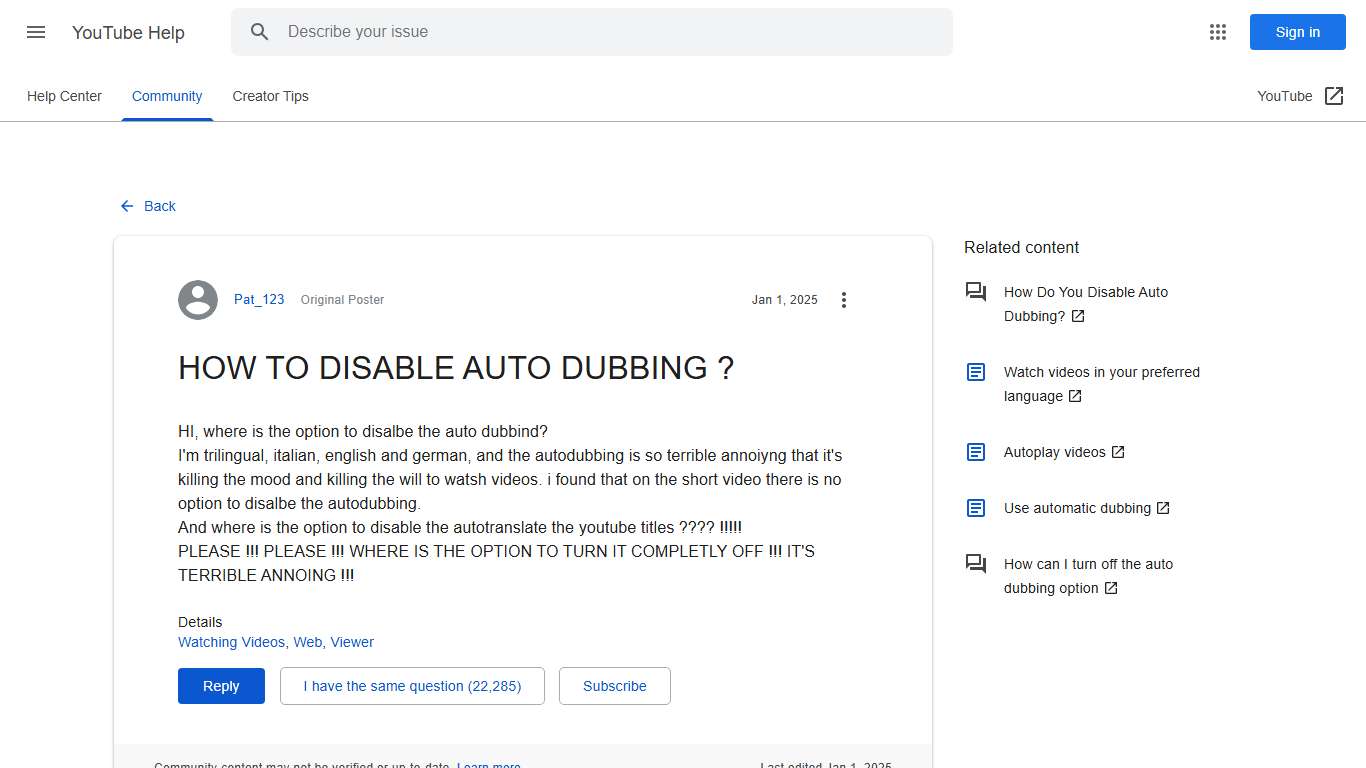Click the article icon next to Use automatic dubbing
This screenshot has width=1366, height=768.
[x=975, y=508]
